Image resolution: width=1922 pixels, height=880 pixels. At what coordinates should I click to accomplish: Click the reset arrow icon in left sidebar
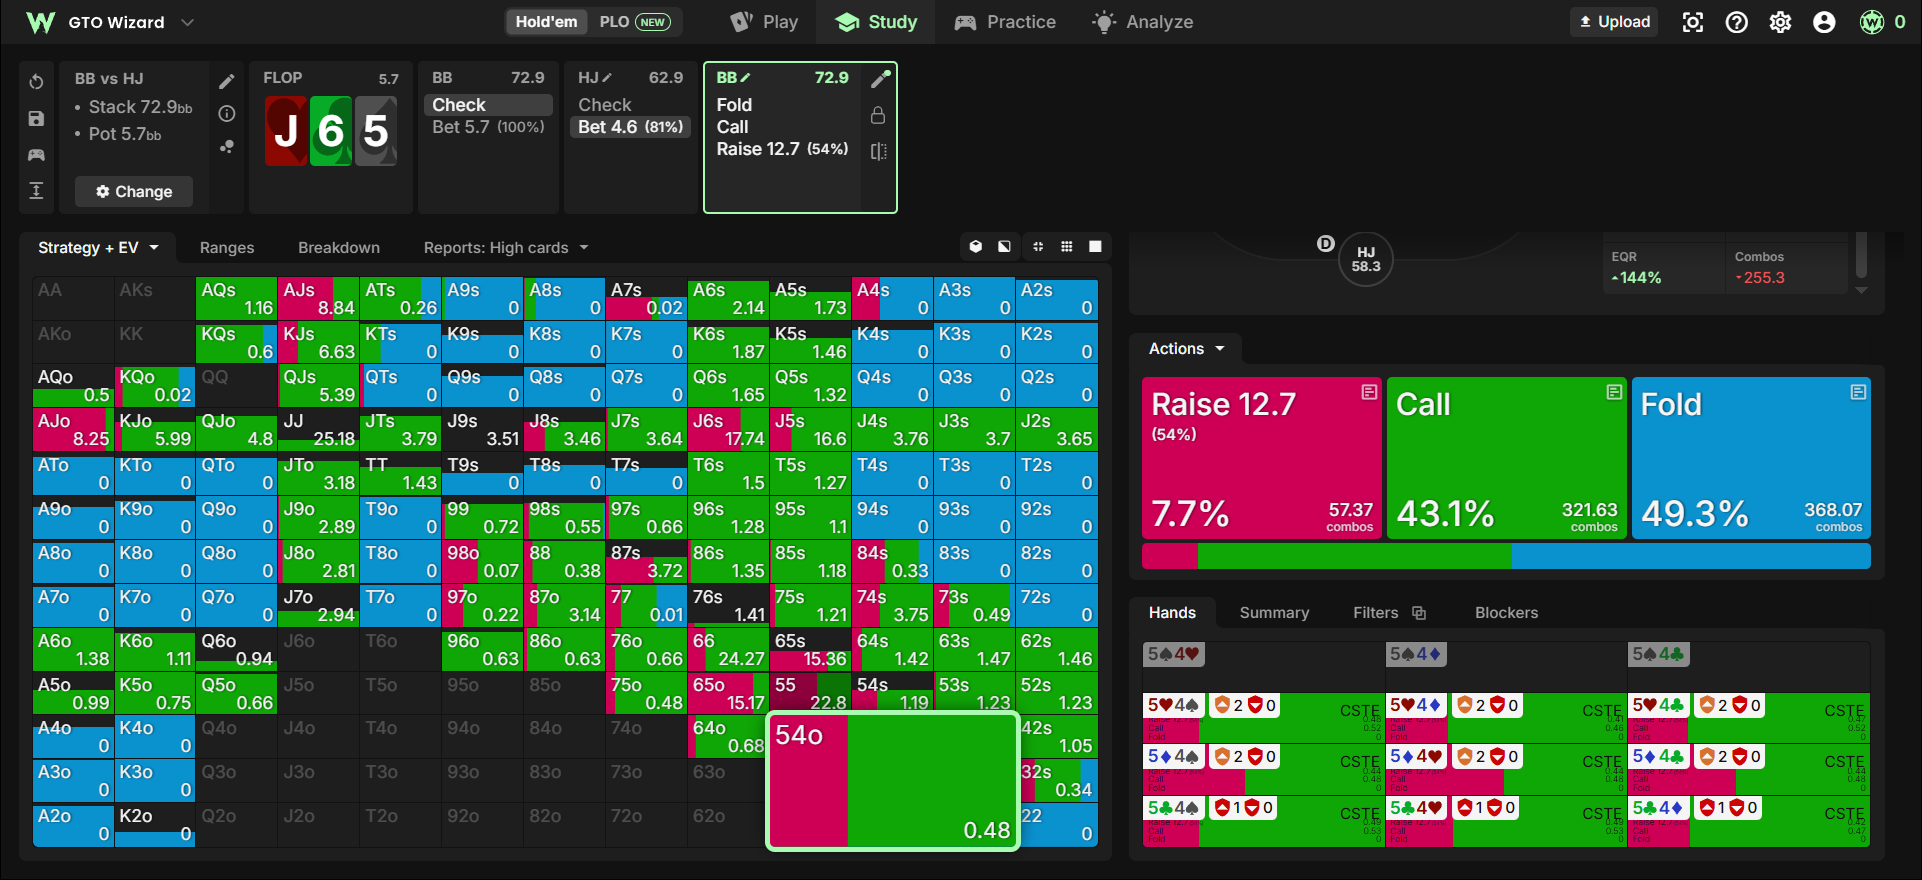click(x=36, y=82)
